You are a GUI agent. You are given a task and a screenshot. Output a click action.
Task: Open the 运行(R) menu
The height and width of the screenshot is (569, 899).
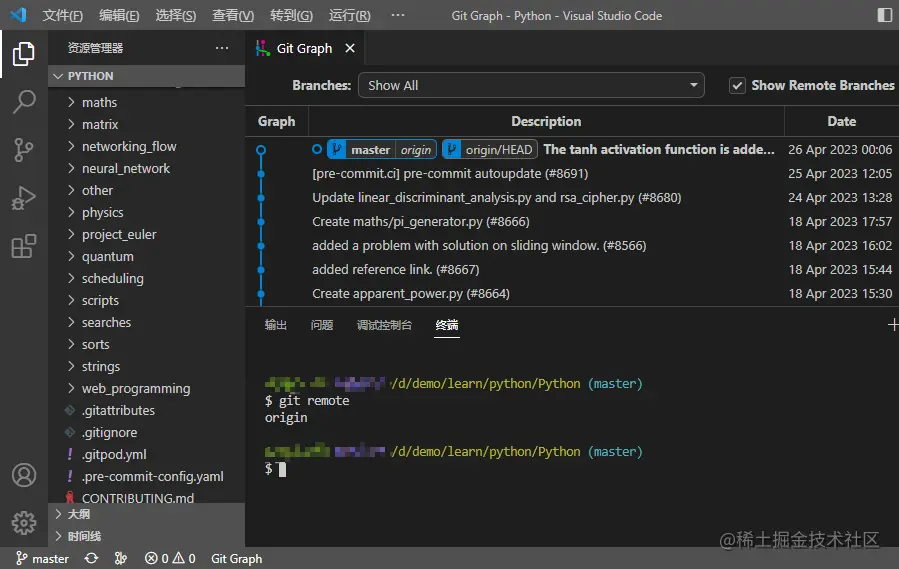point(349,16)
